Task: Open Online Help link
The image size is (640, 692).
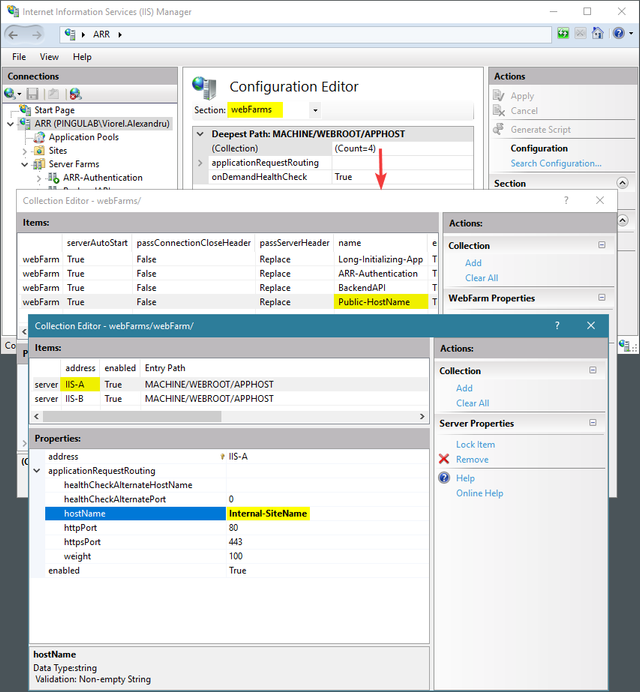Action: click(x=479, y=493)
